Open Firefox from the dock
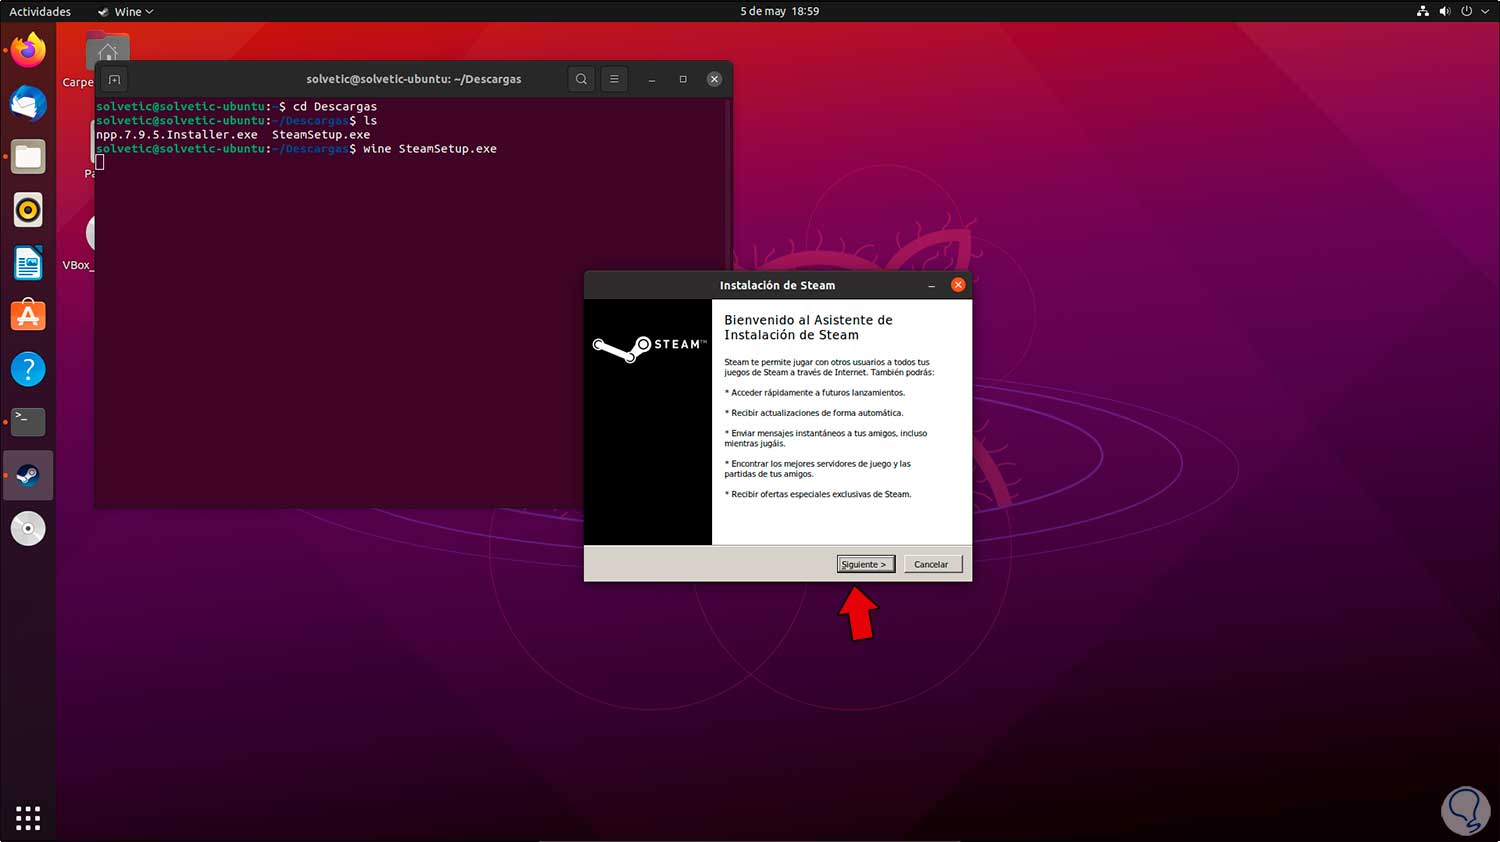 pyautogui.click(x=28, y=50)
